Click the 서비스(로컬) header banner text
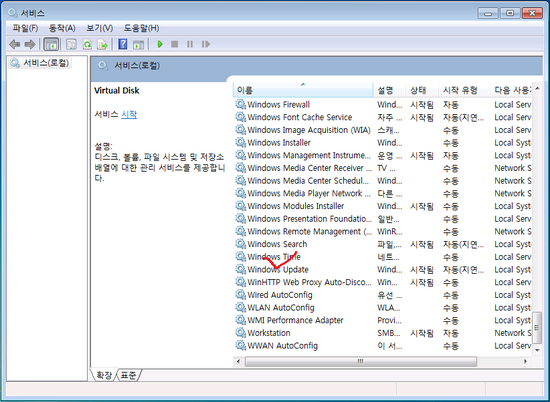 pos(137,66)
